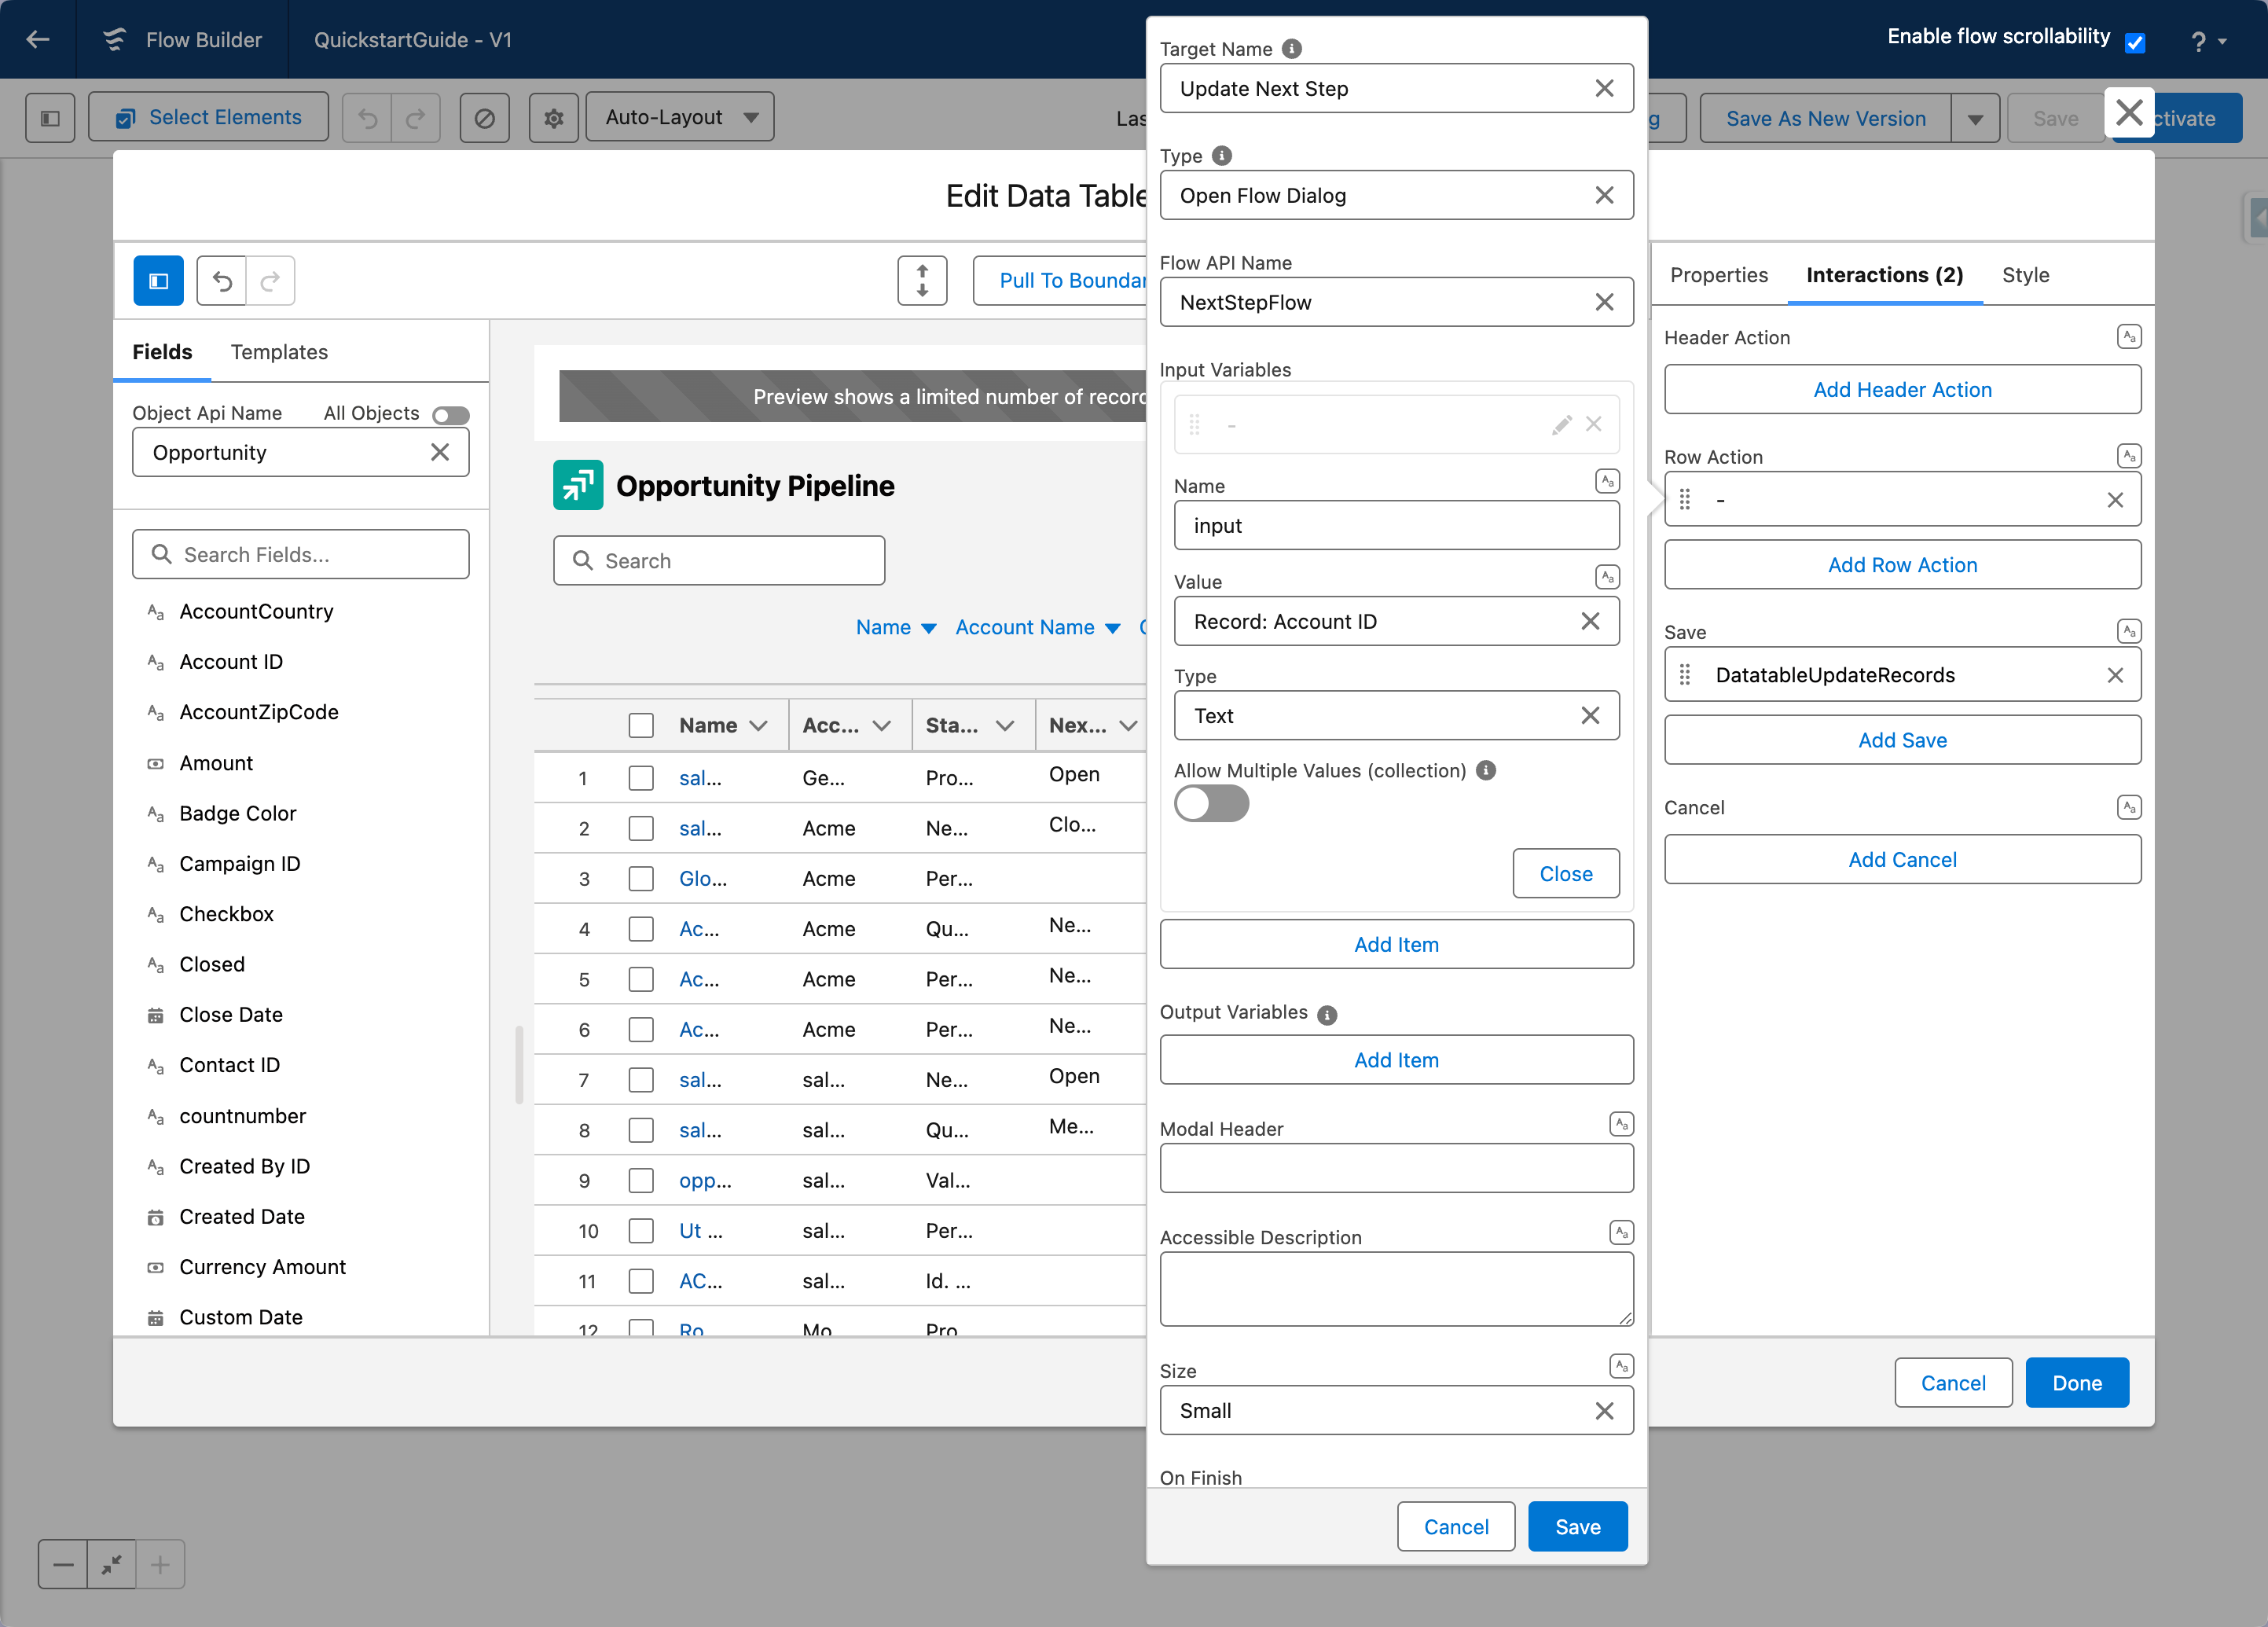Enable the All Objects toggle
Screen dimensions: 2268x1627
pyautogui.click(x=450, y=415)
